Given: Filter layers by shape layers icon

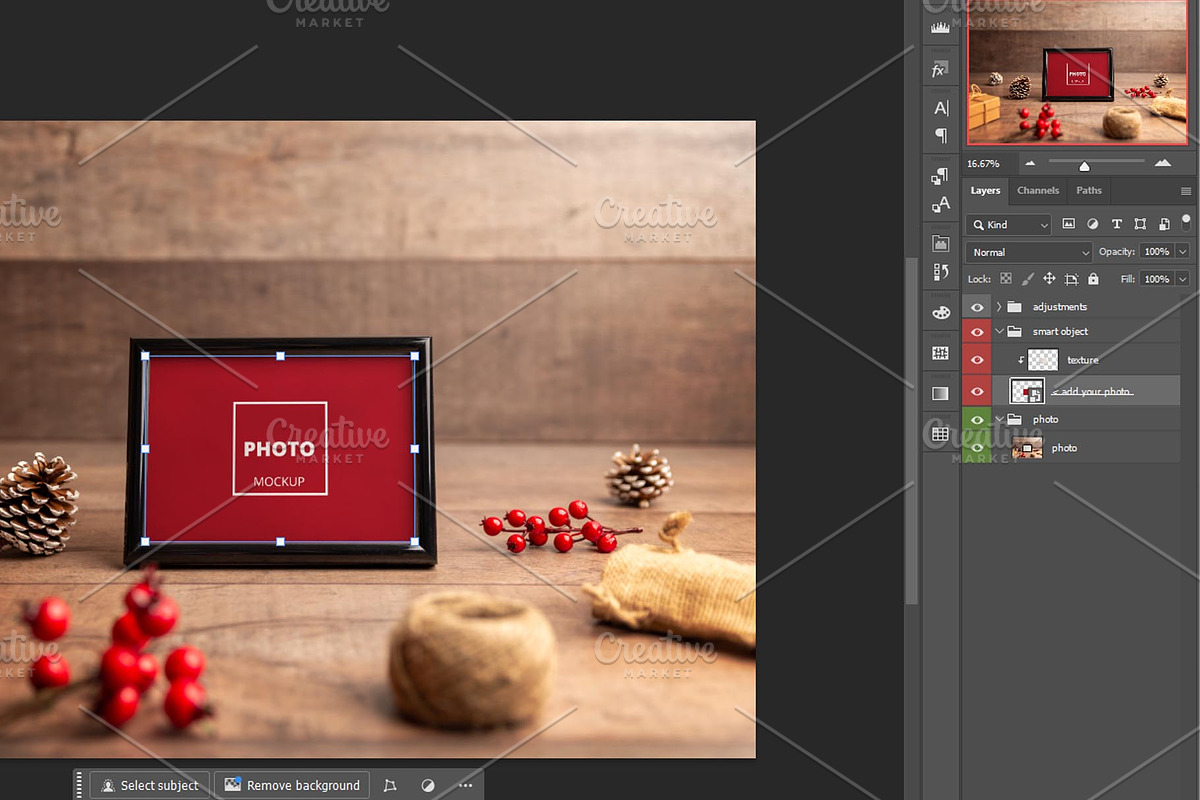Looking at the screenshot, I should 1141,224.
